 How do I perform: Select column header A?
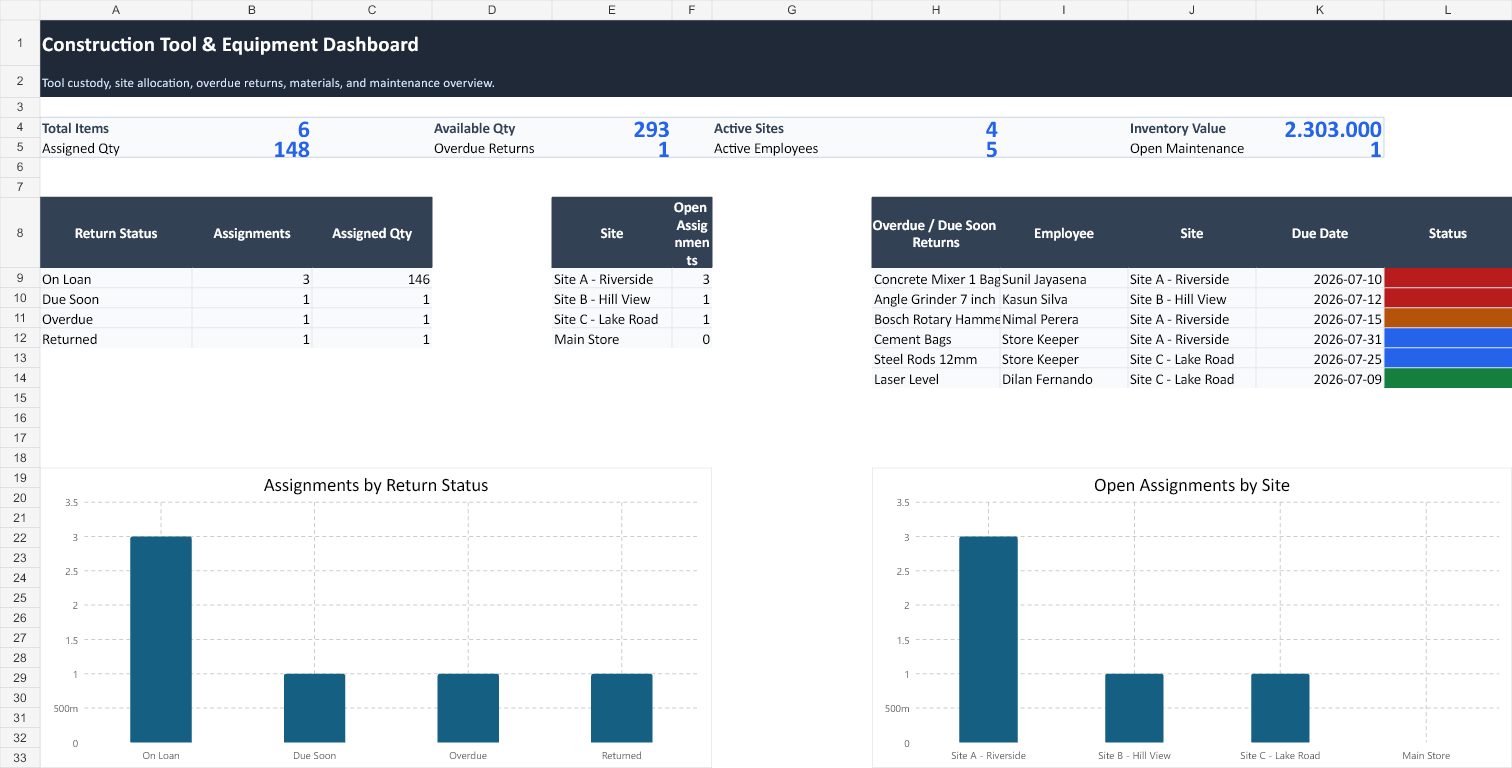click(116, 9)
